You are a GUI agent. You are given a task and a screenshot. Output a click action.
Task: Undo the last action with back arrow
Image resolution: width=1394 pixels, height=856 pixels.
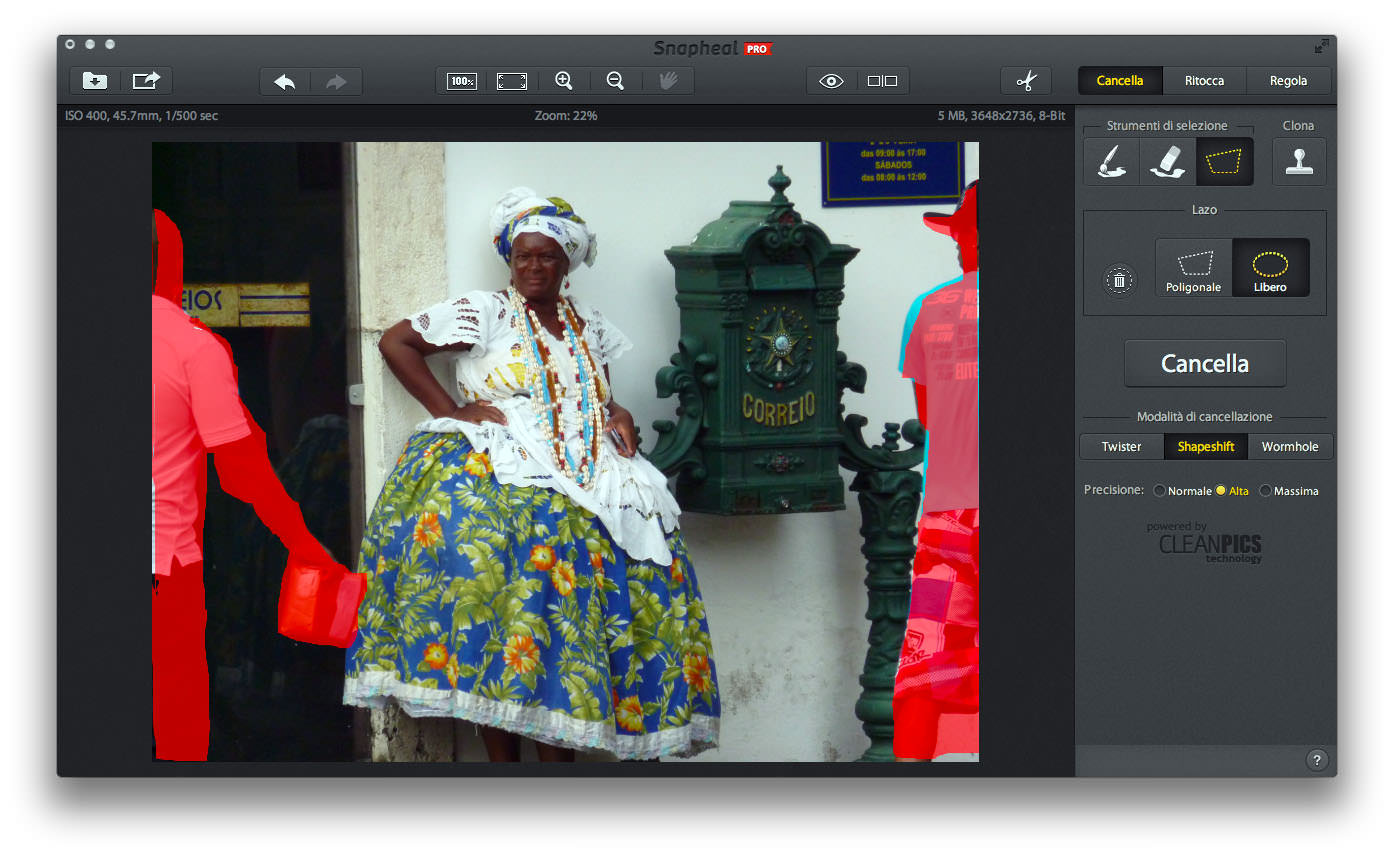point(285,81)
